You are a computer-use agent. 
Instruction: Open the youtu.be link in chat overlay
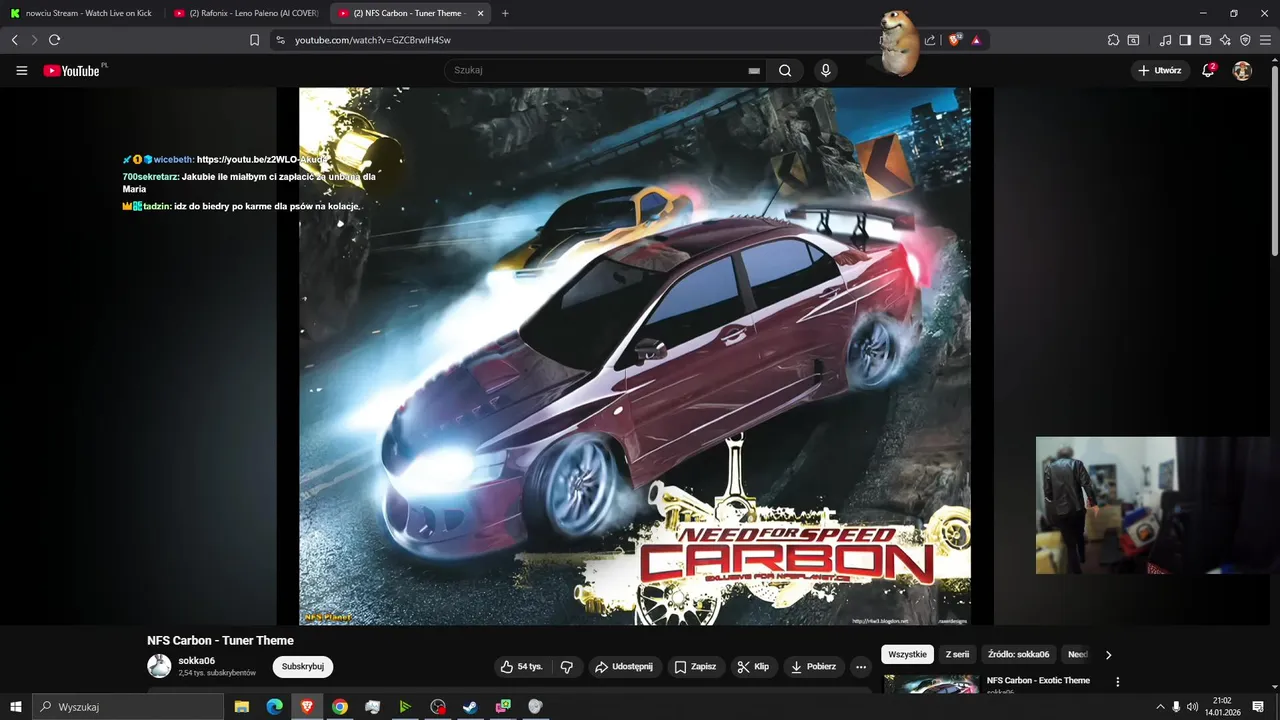[262, 160]
